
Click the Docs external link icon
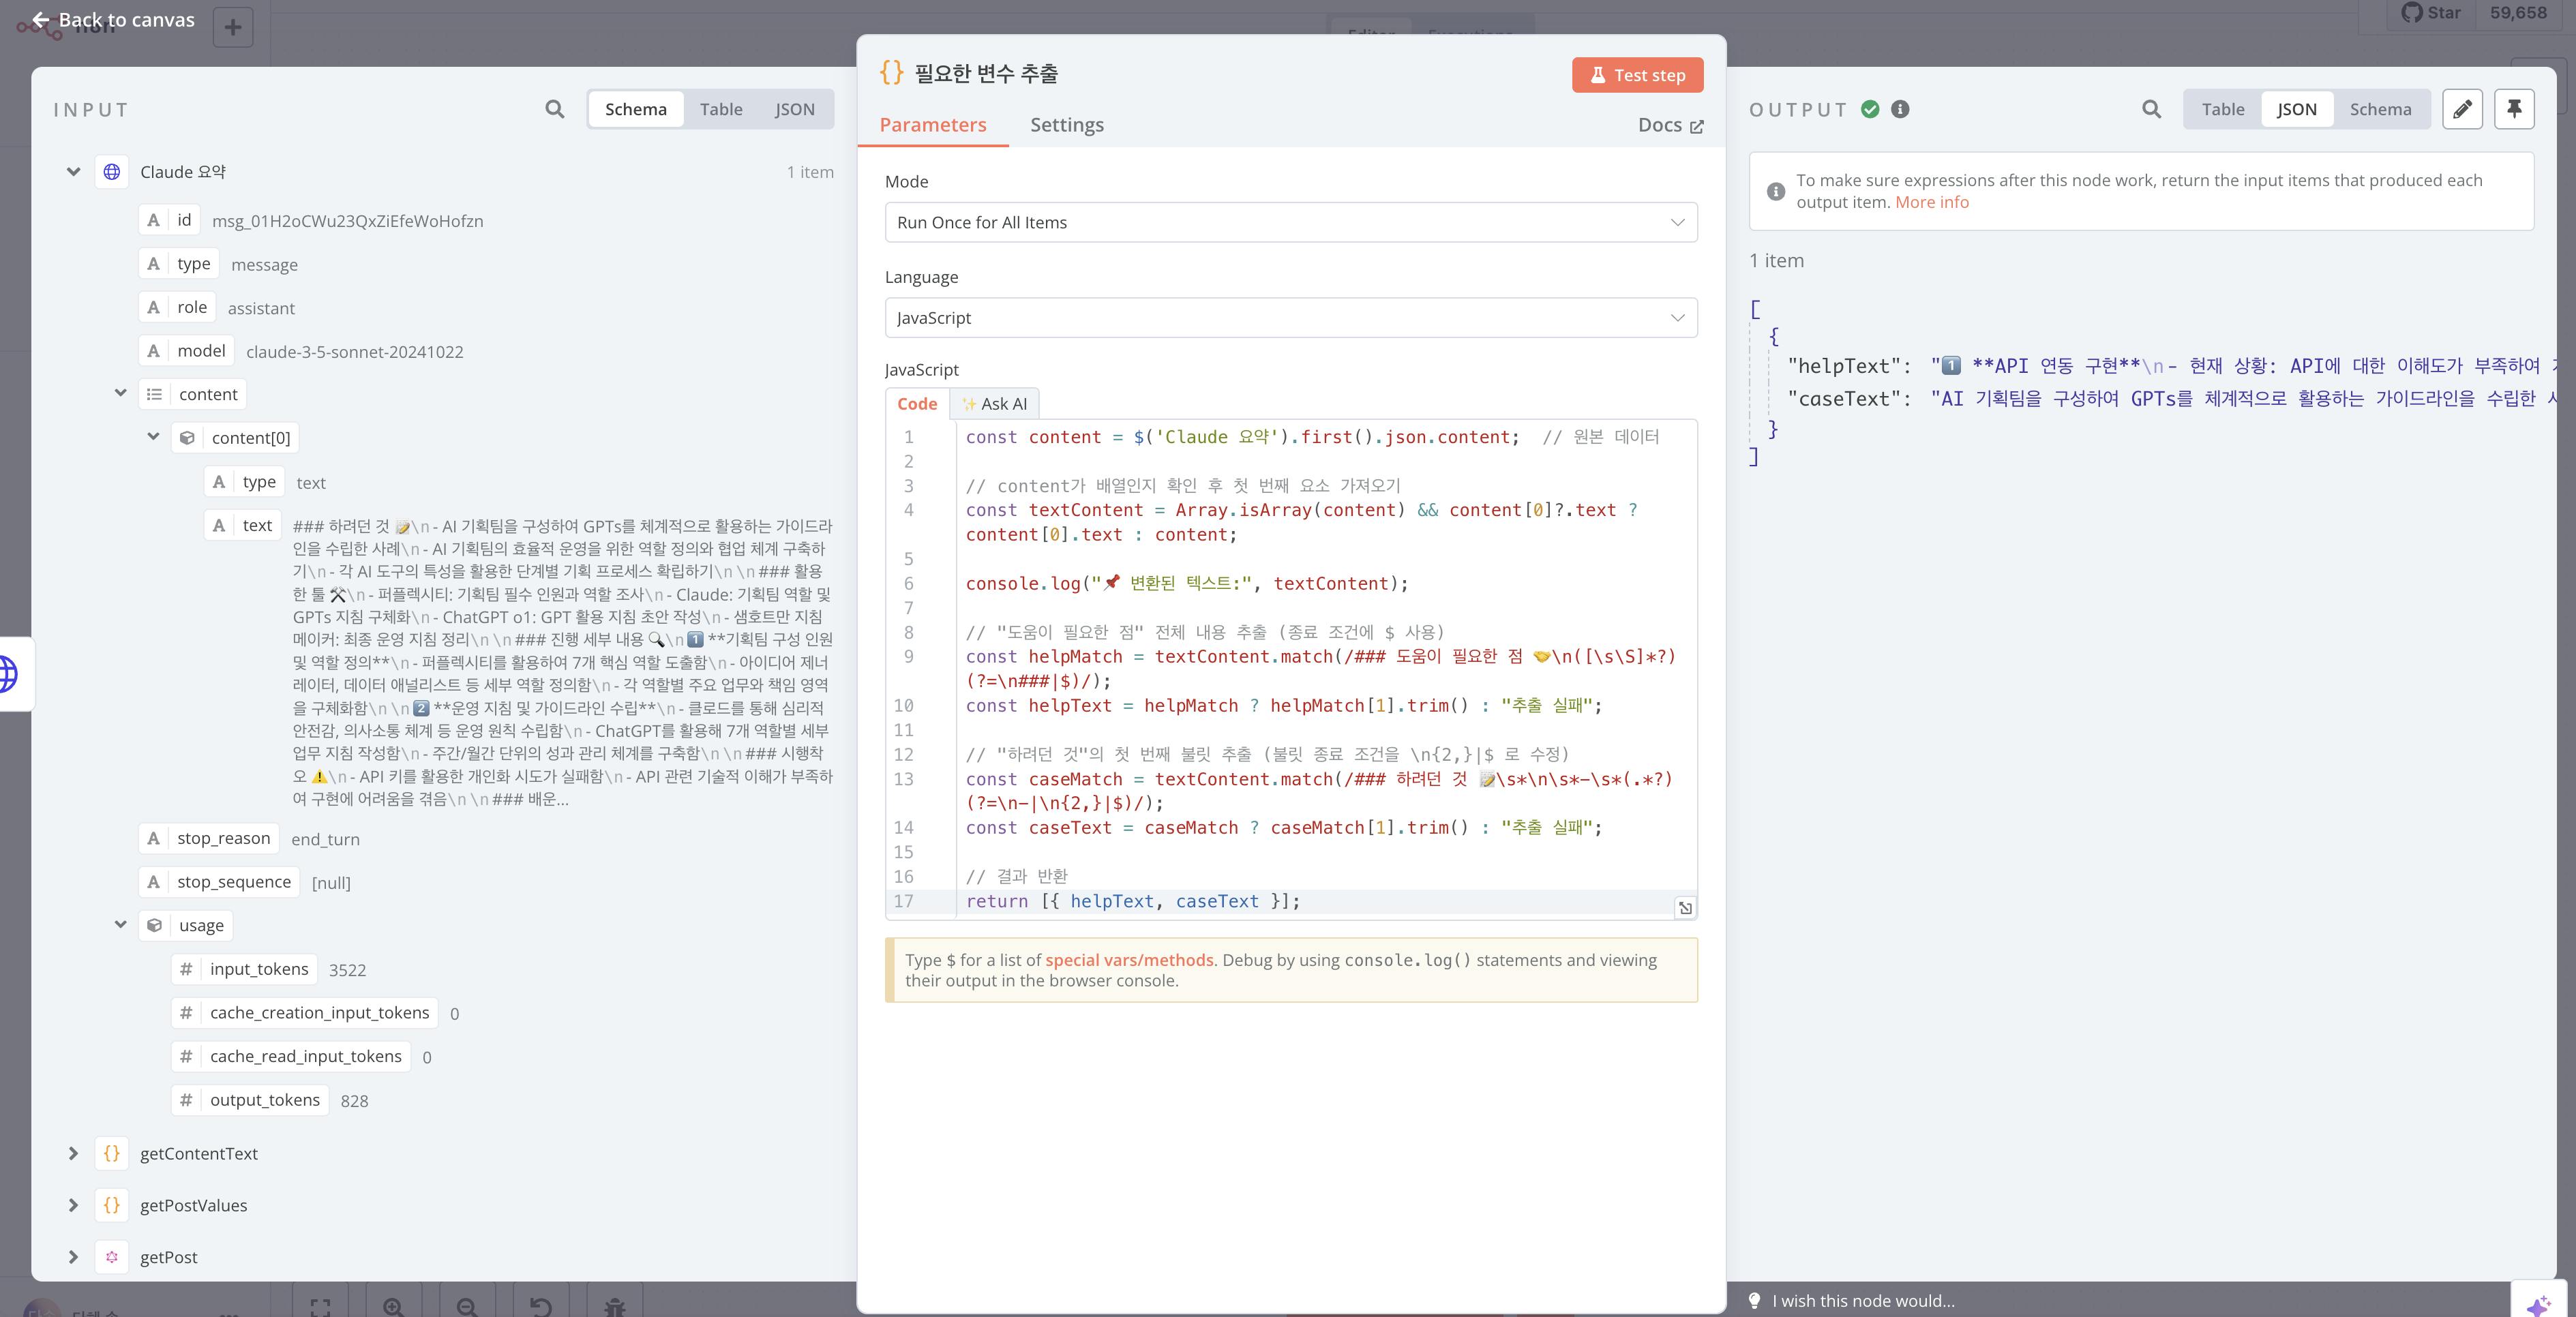[1696, 126]
